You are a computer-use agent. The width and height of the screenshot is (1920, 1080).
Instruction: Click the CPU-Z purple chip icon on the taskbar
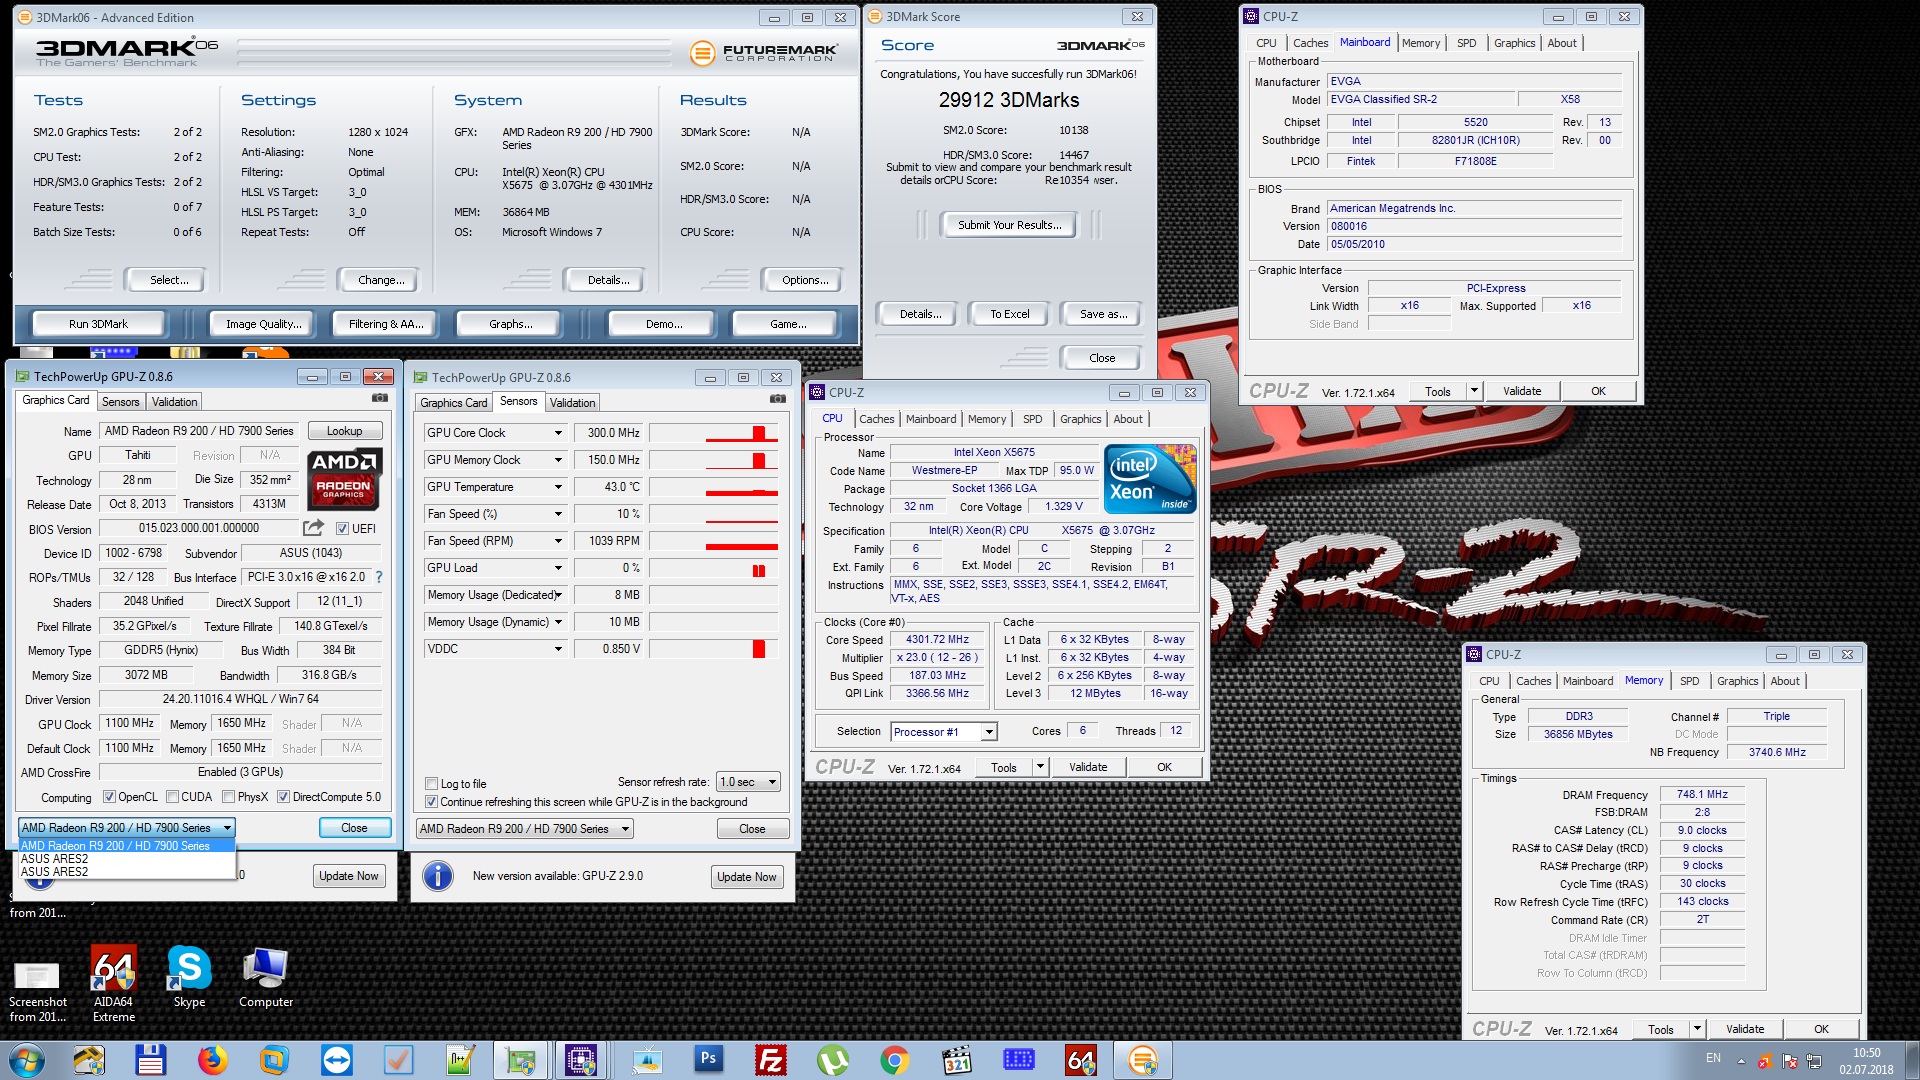pos(581,1060)
